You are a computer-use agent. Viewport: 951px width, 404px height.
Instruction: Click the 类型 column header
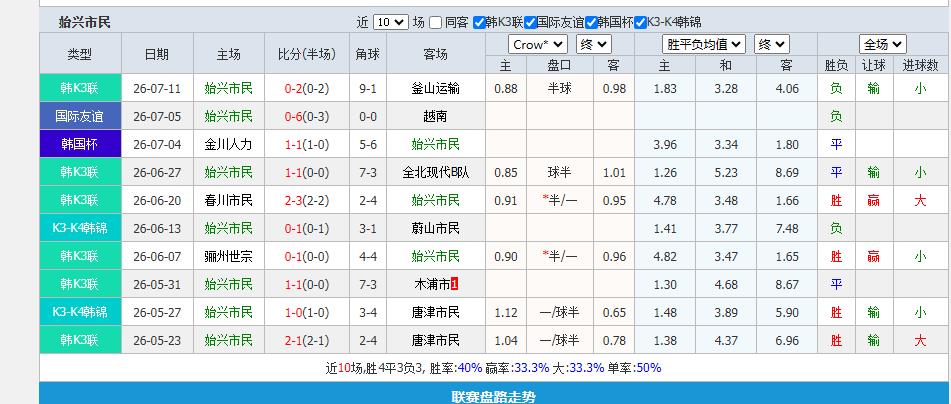(80, 54)
